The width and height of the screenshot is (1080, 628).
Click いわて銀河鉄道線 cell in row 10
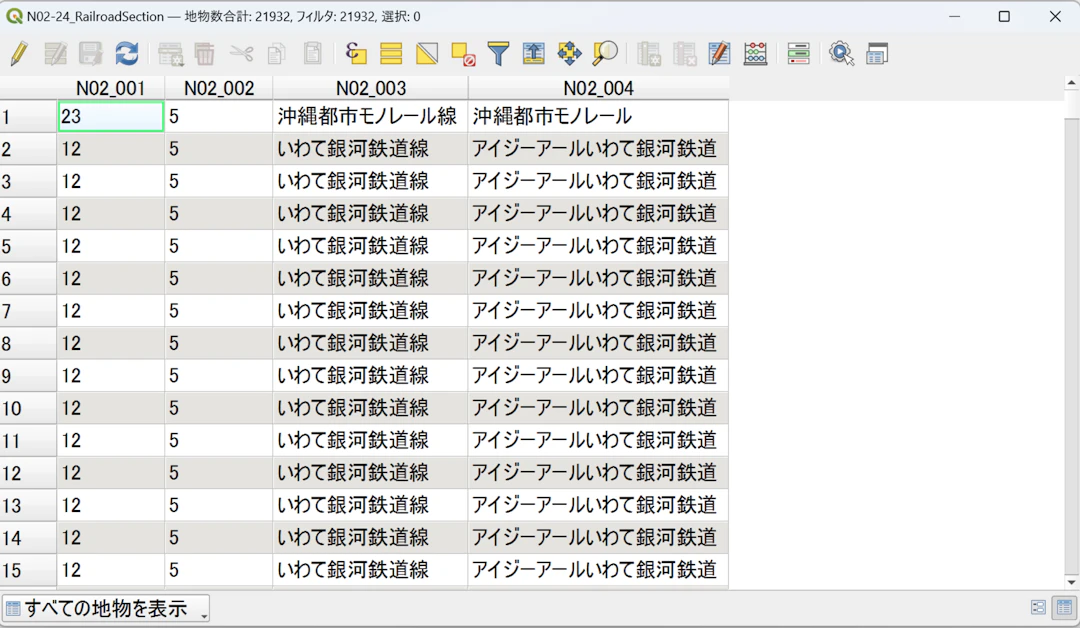[371, 408]
